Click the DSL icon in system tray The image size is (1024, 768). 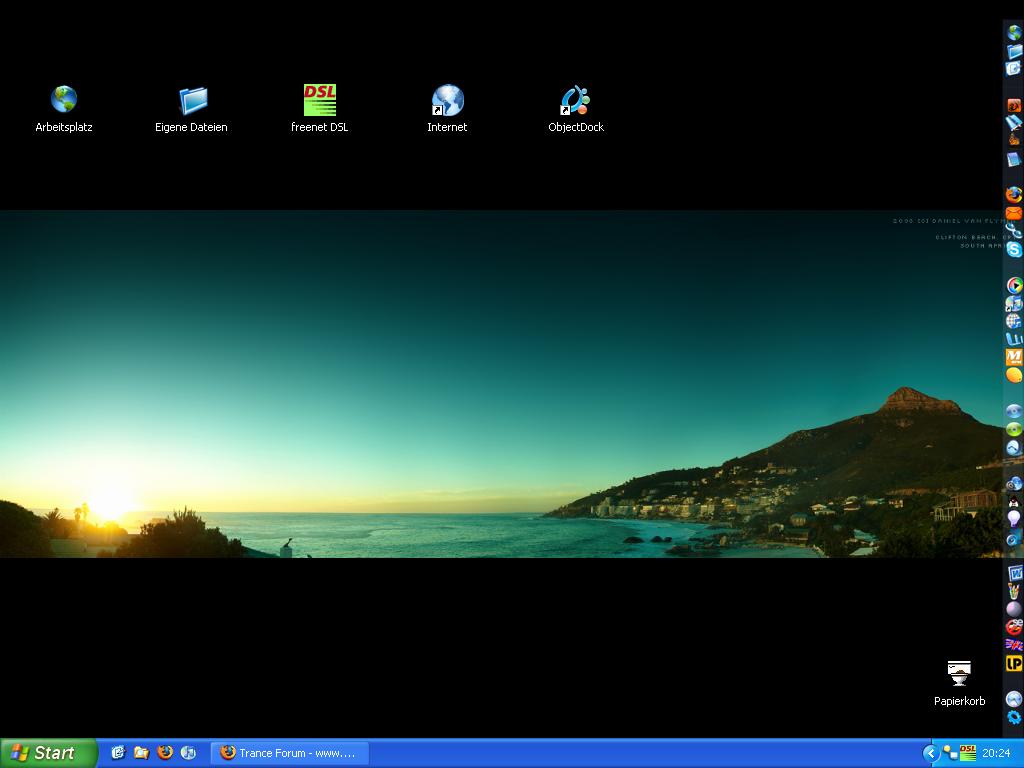point(967,752)
